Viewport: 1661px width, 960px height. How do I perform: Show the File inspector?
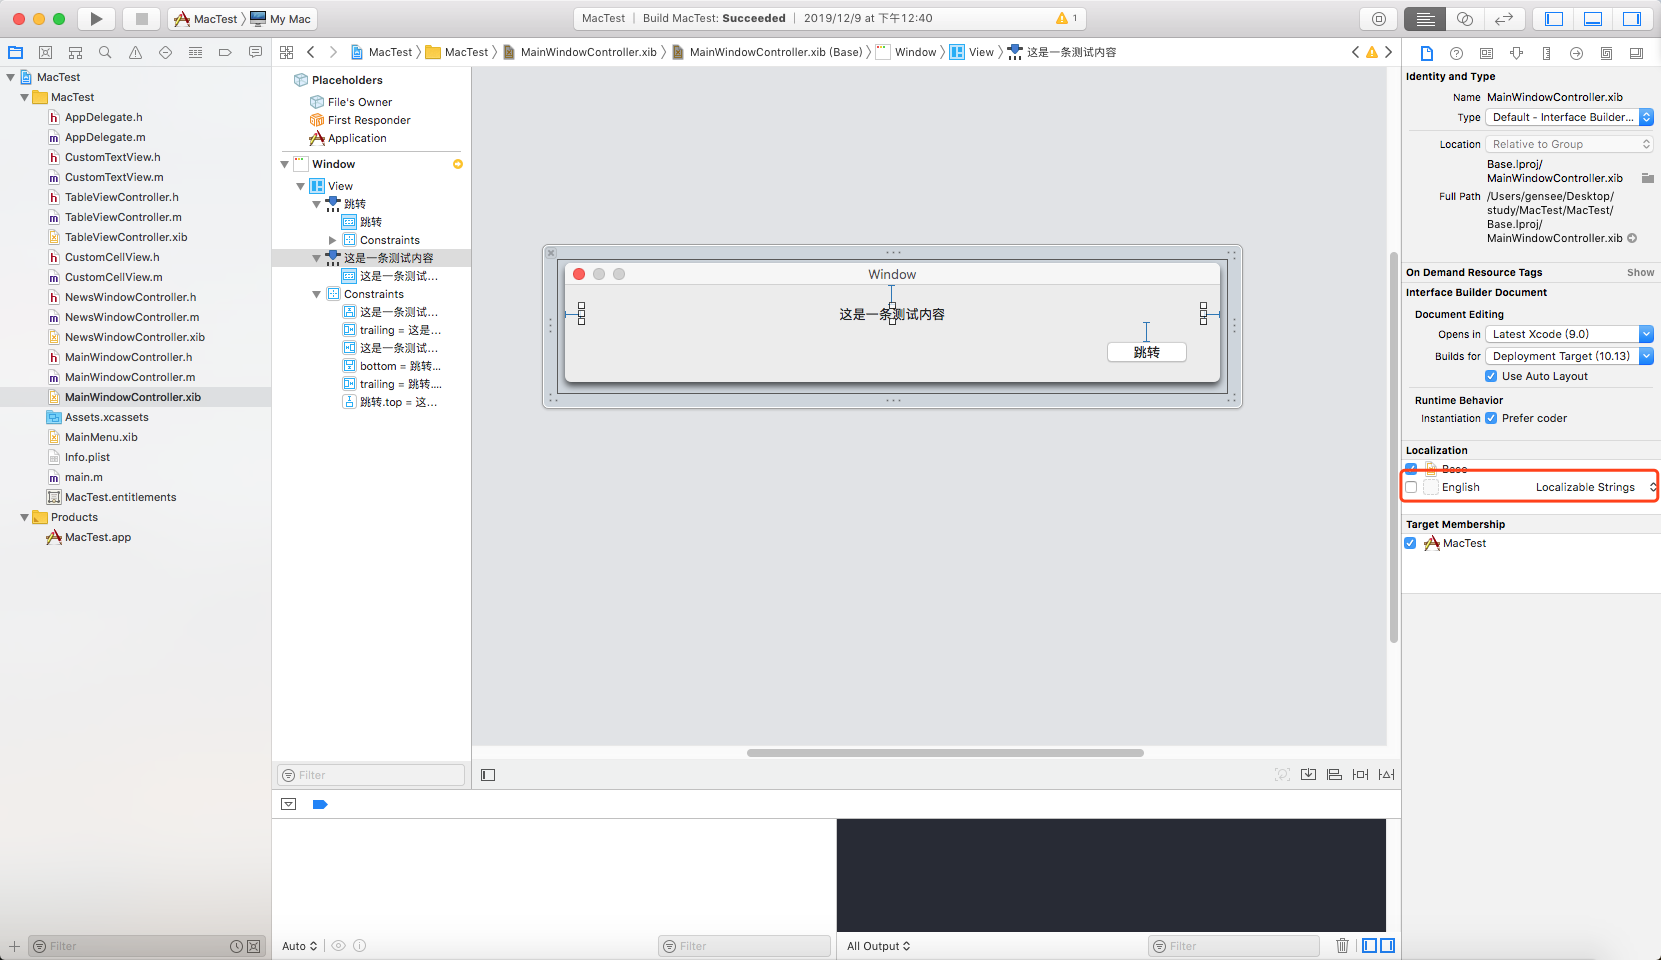click(x=1427, y=53)
